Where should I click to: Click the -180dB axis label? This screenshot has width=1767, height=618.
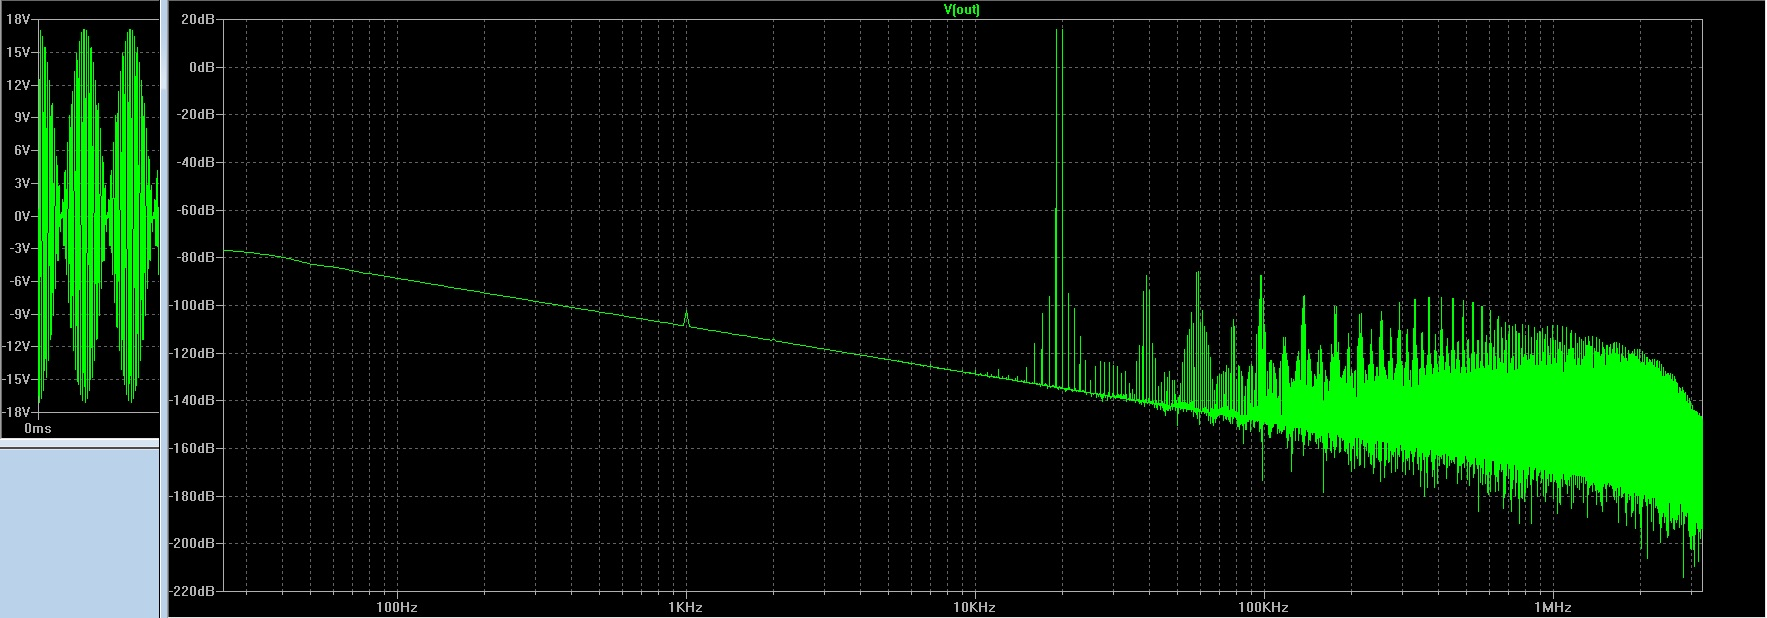tap(193, 496)
